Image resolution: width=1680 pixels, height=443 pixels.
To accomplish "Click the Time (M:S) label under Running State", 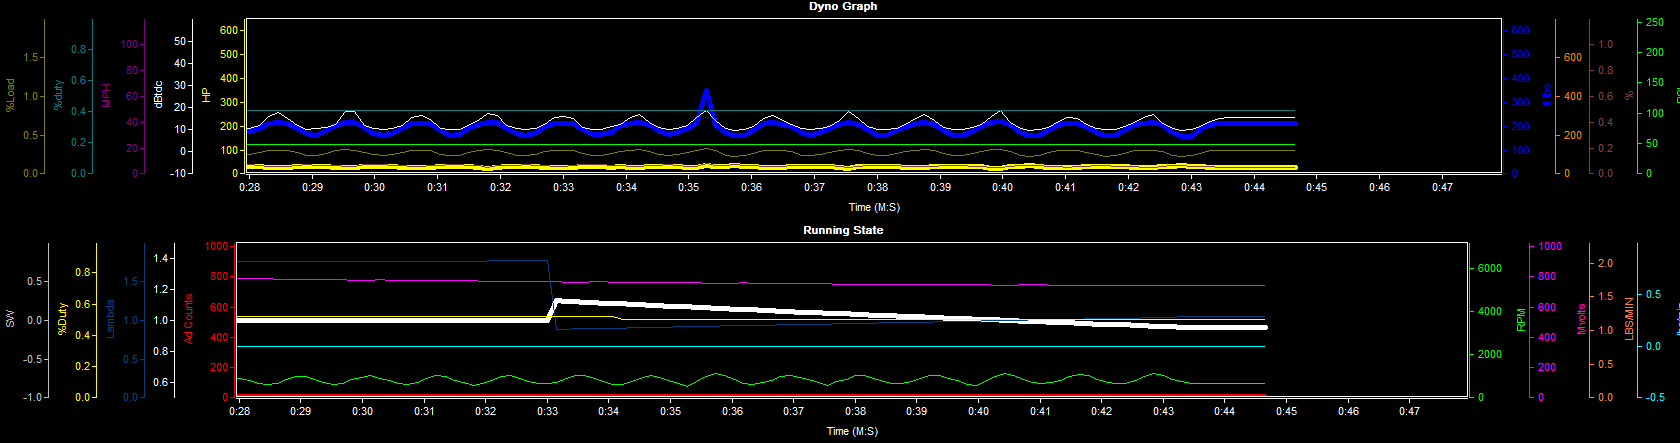I will (852, 432).
